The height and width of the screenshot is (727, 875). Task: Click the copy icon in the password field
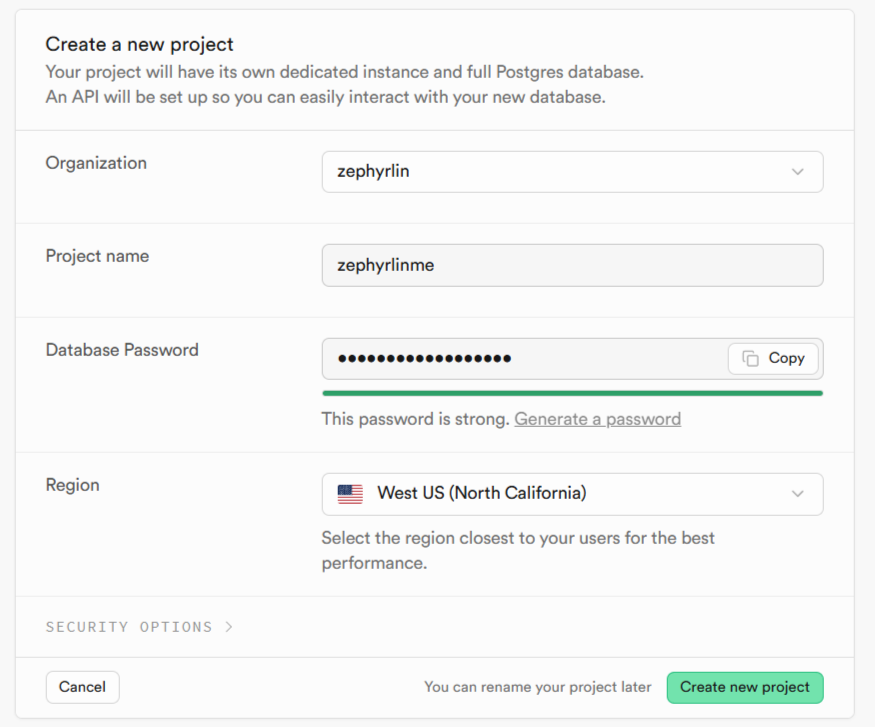pos(750,359)
